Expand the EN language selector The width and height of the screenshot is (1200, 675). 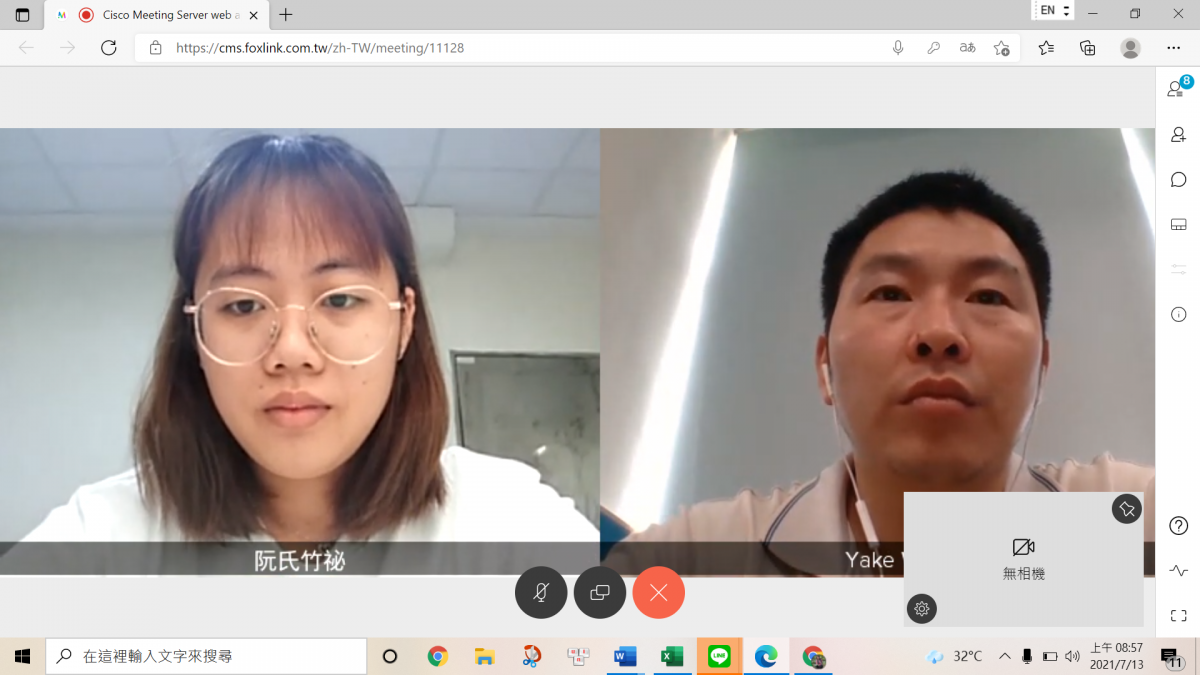tap(1053, 10)
